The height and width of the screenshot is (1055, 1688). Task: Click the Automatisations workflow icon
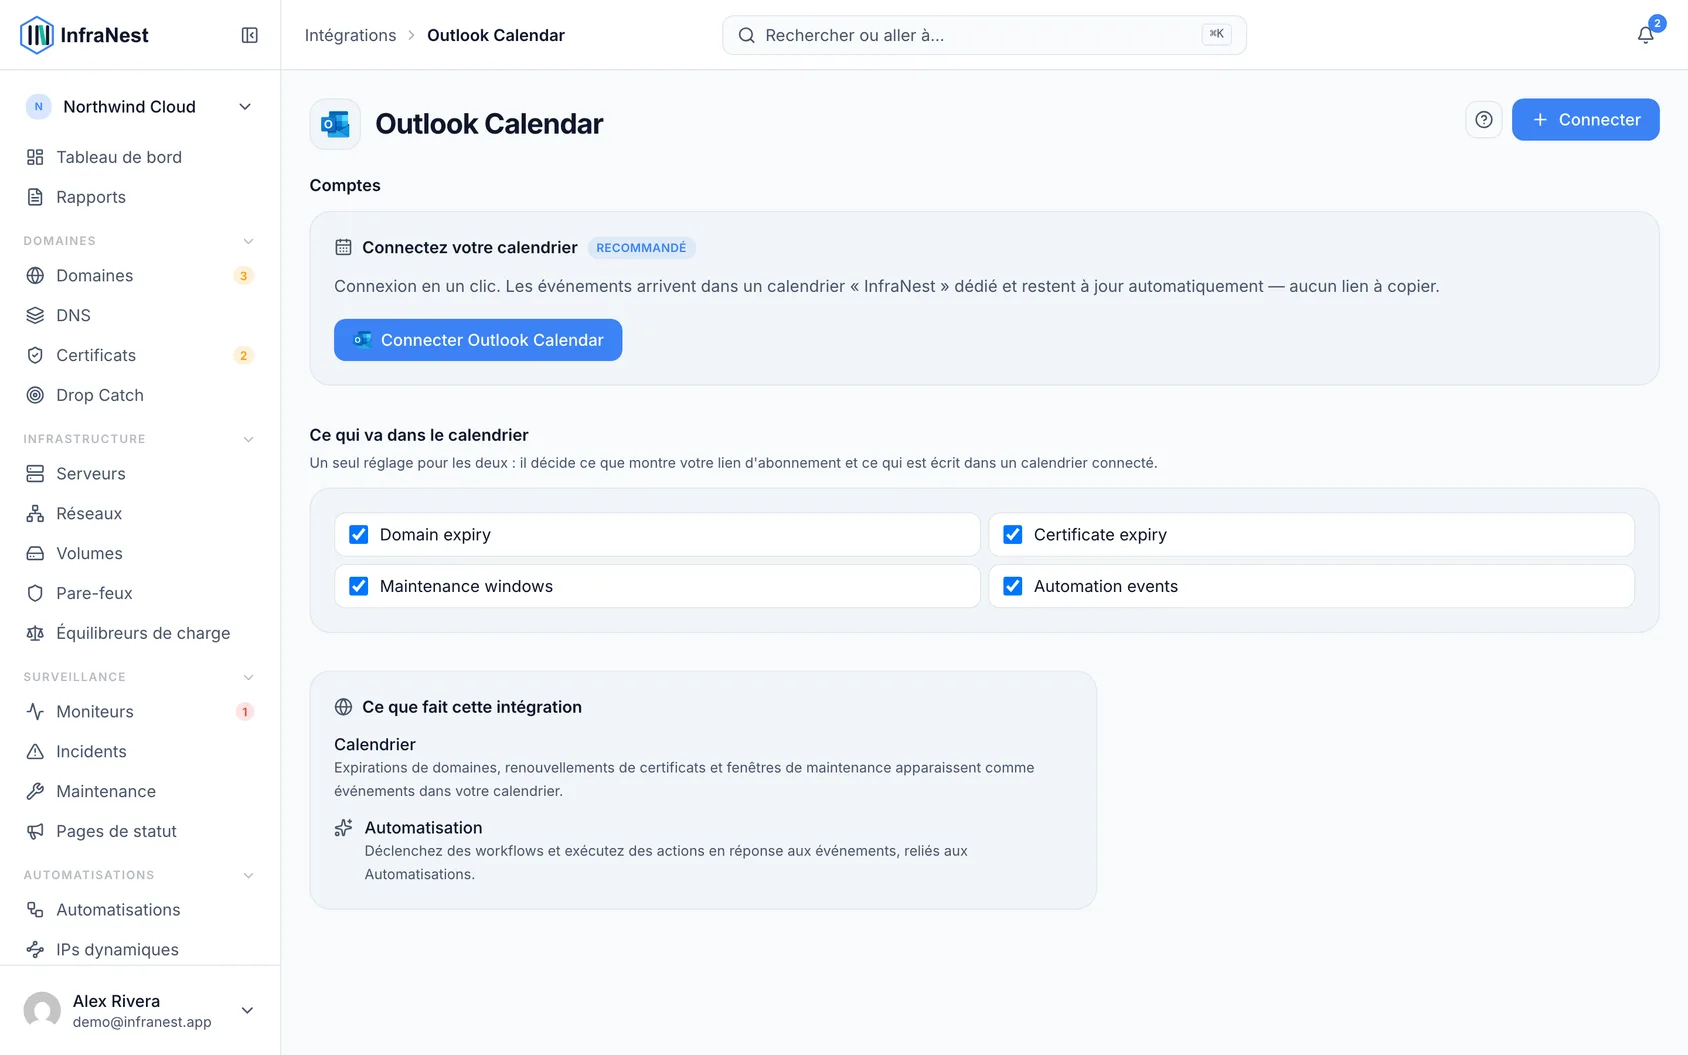click(x=35, y=909)
